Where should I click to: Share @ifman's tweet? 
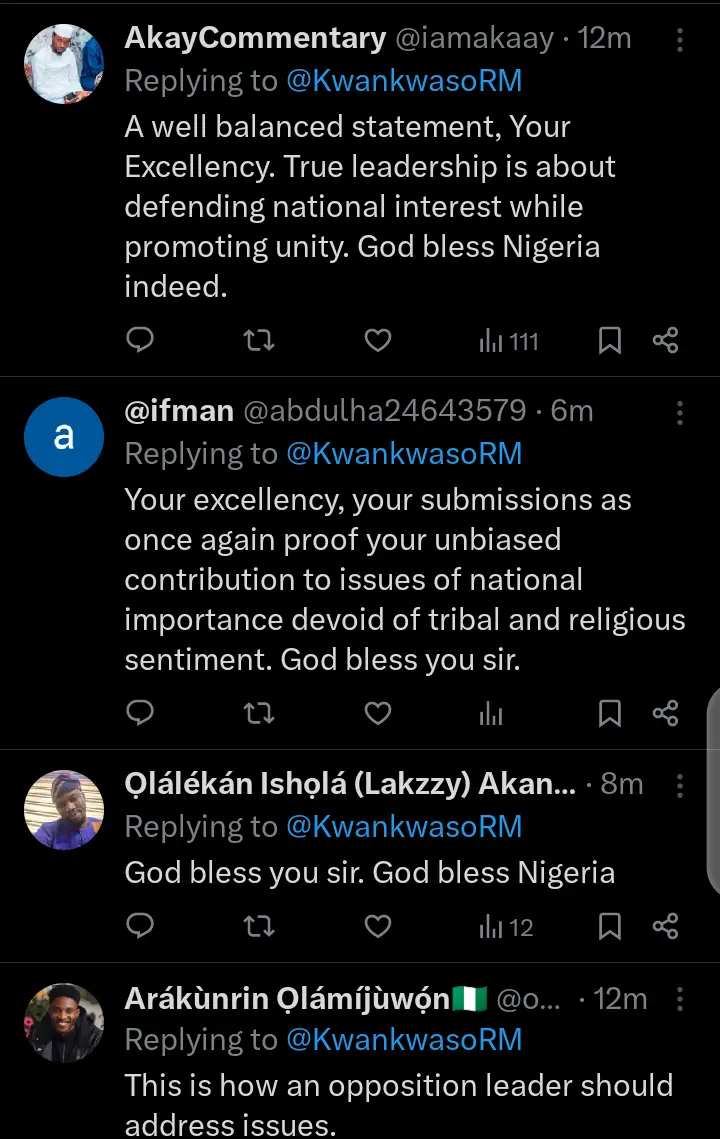click(x=665, y=713)
